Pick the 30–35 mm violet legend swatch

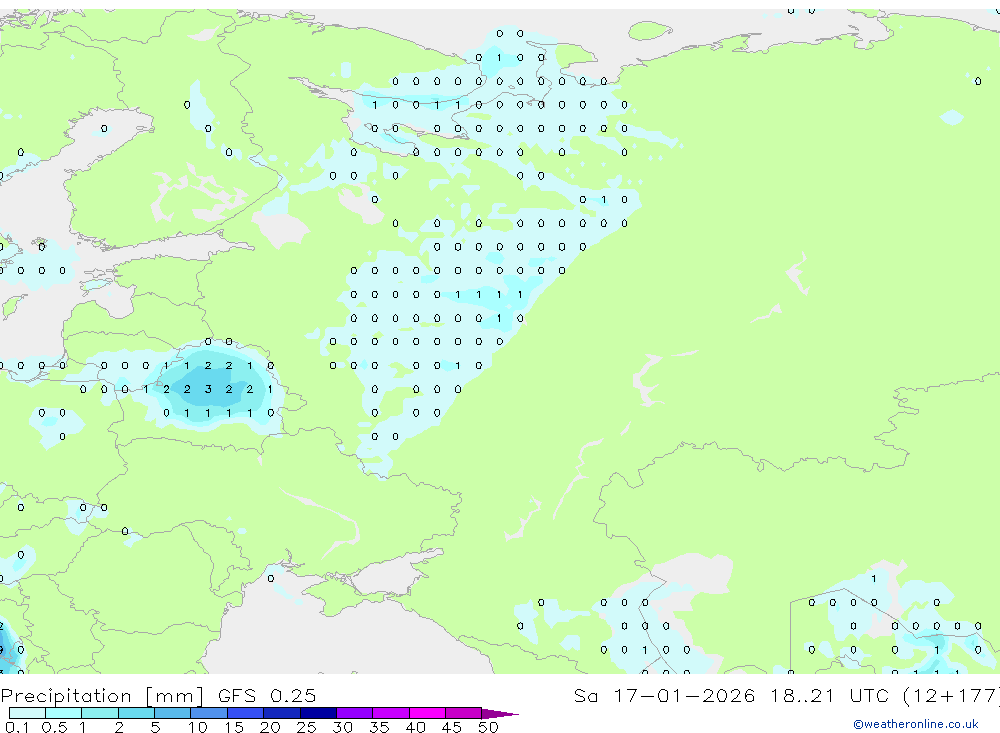355,713
